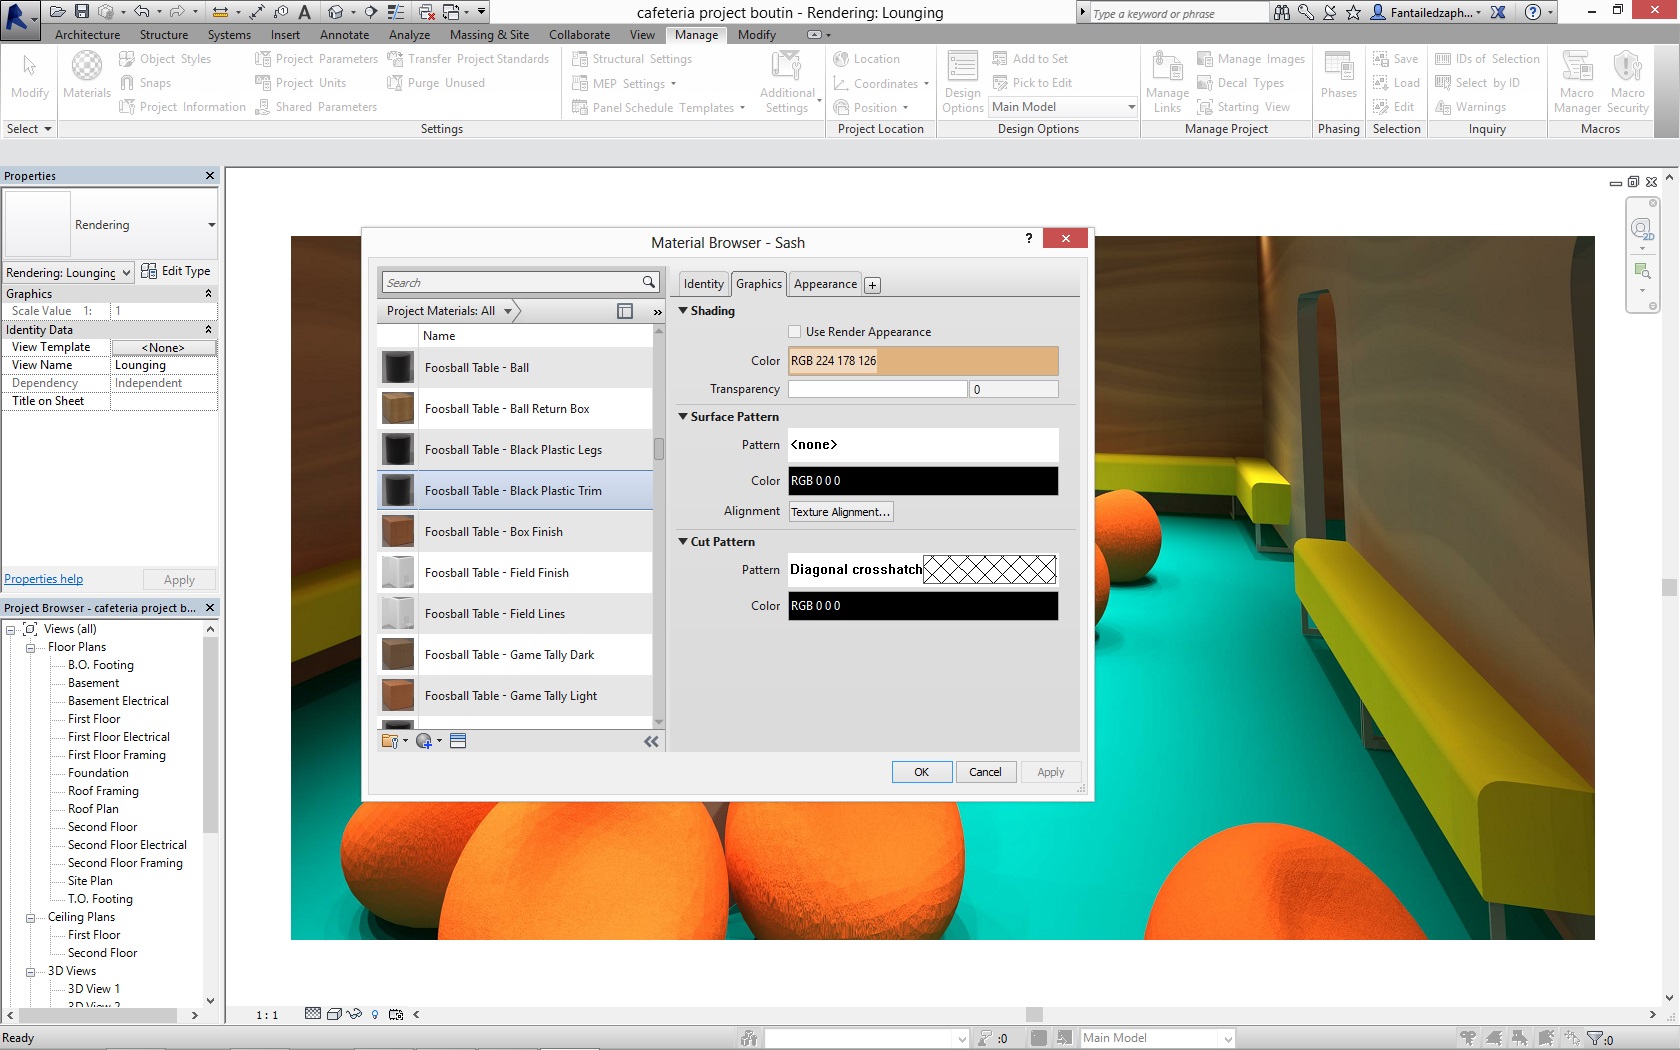This screenshot has height=1050, width=1680.
Task: Select the Foosball Table - Field Finish material
Action: point(515,573)
